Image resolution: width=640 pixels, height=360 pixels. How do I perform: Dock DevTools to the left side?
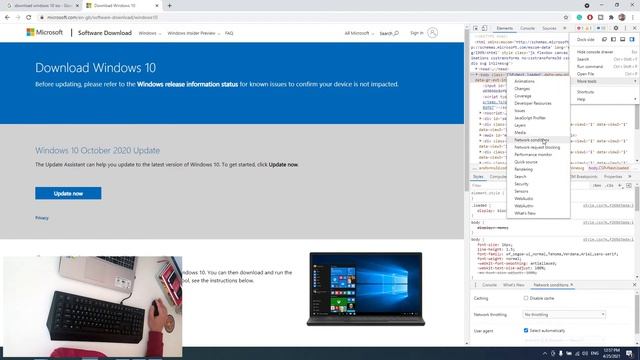click(x=613, y=40)
